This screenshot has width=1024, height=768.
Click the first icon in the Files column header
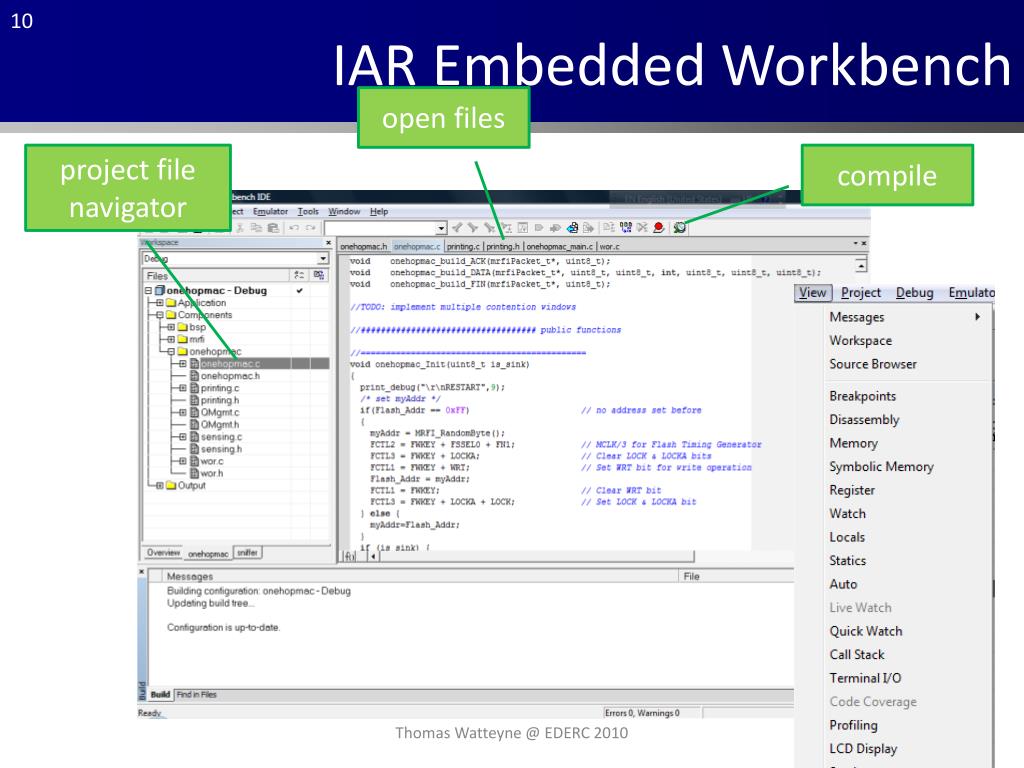pos(299,276)
